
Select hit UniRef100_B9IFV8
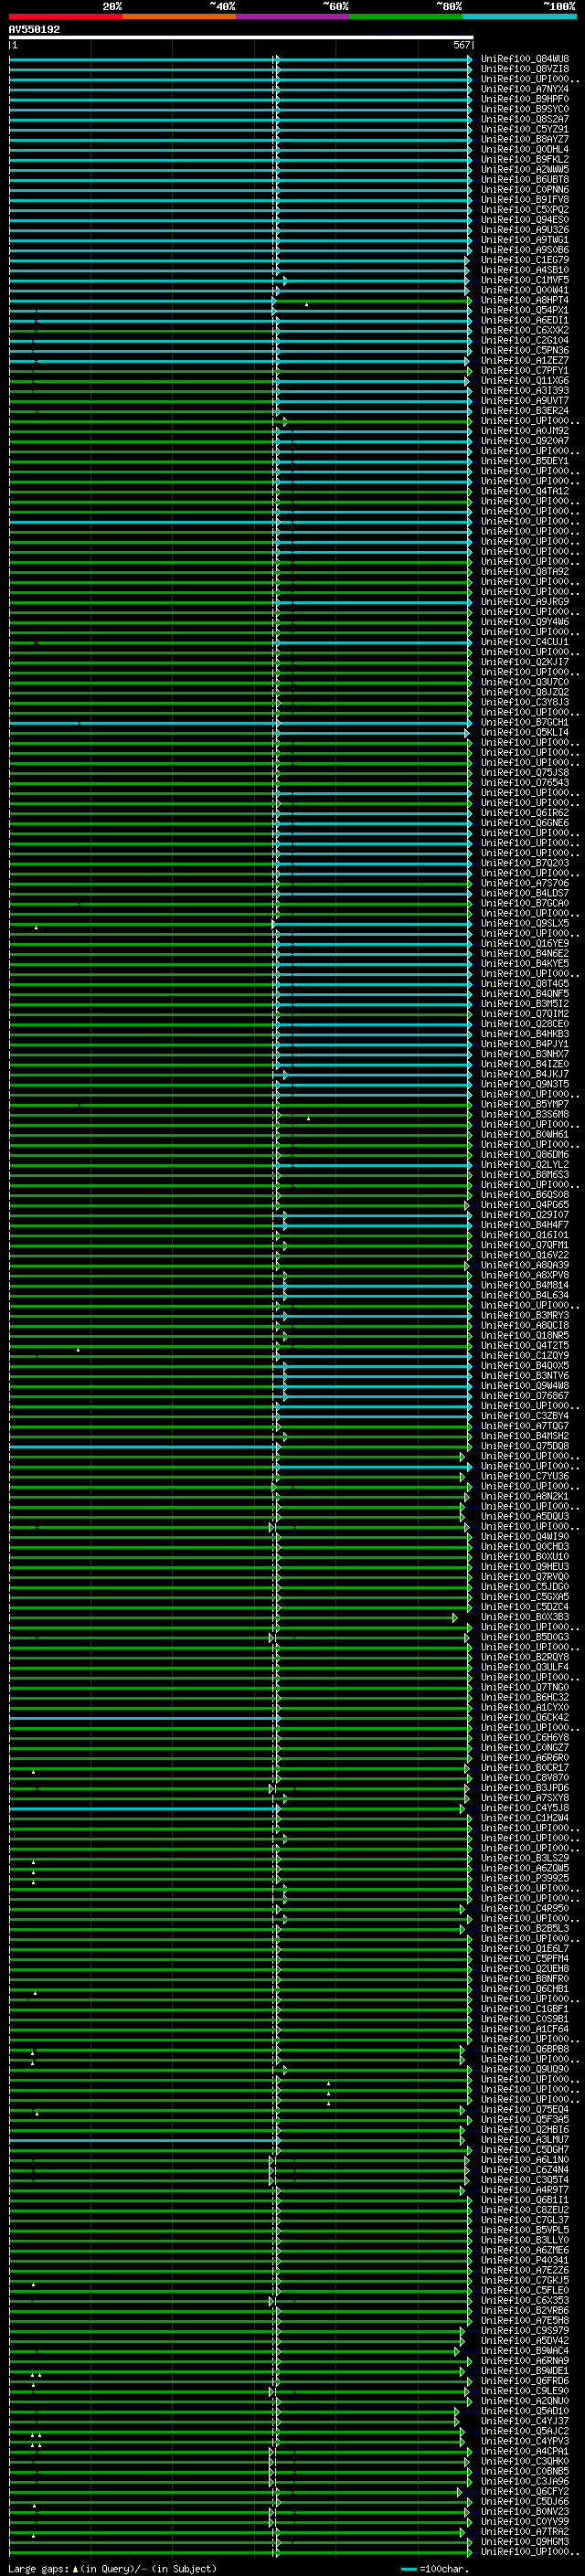525,199
